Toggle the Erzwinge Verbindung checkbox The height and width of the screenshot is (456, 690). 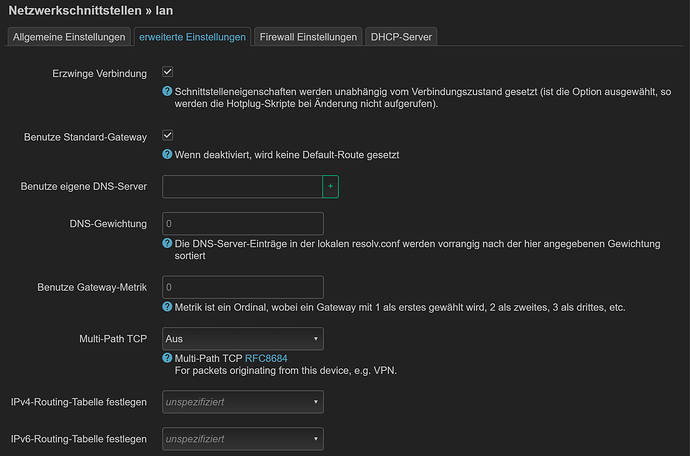[x=168, y=73]
